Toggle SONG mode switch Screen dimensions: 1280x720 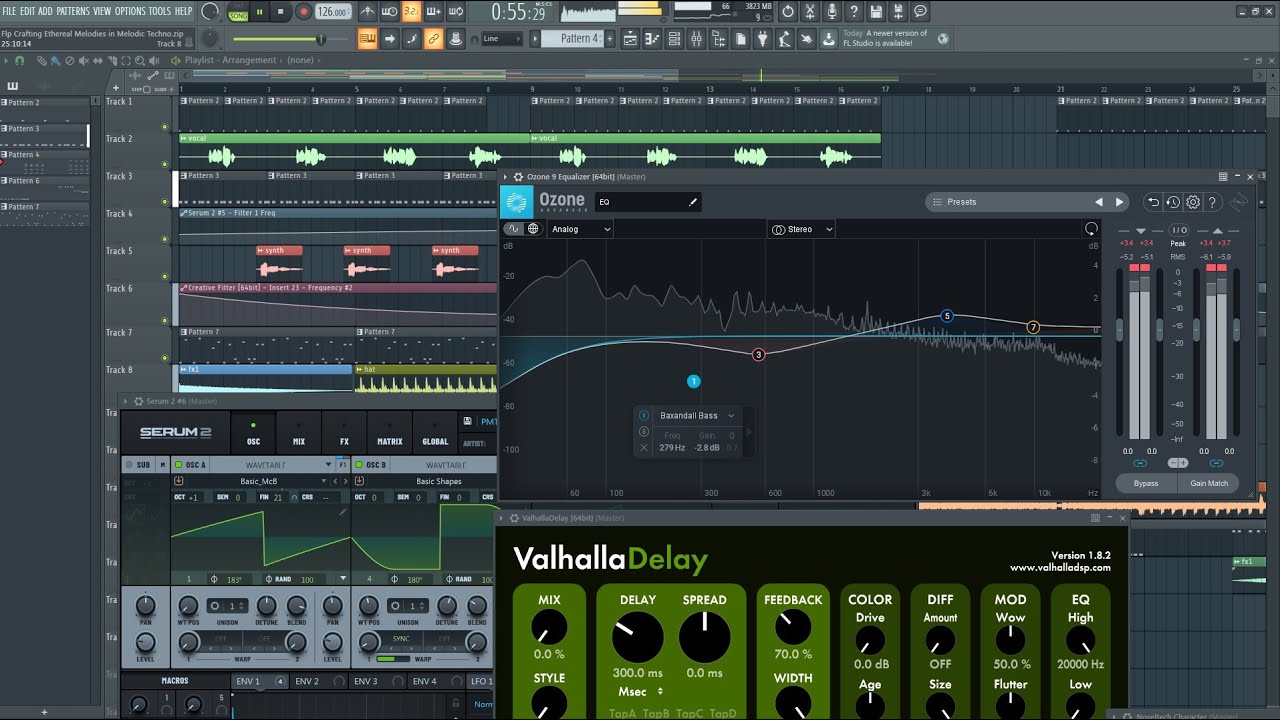(238, 13)
